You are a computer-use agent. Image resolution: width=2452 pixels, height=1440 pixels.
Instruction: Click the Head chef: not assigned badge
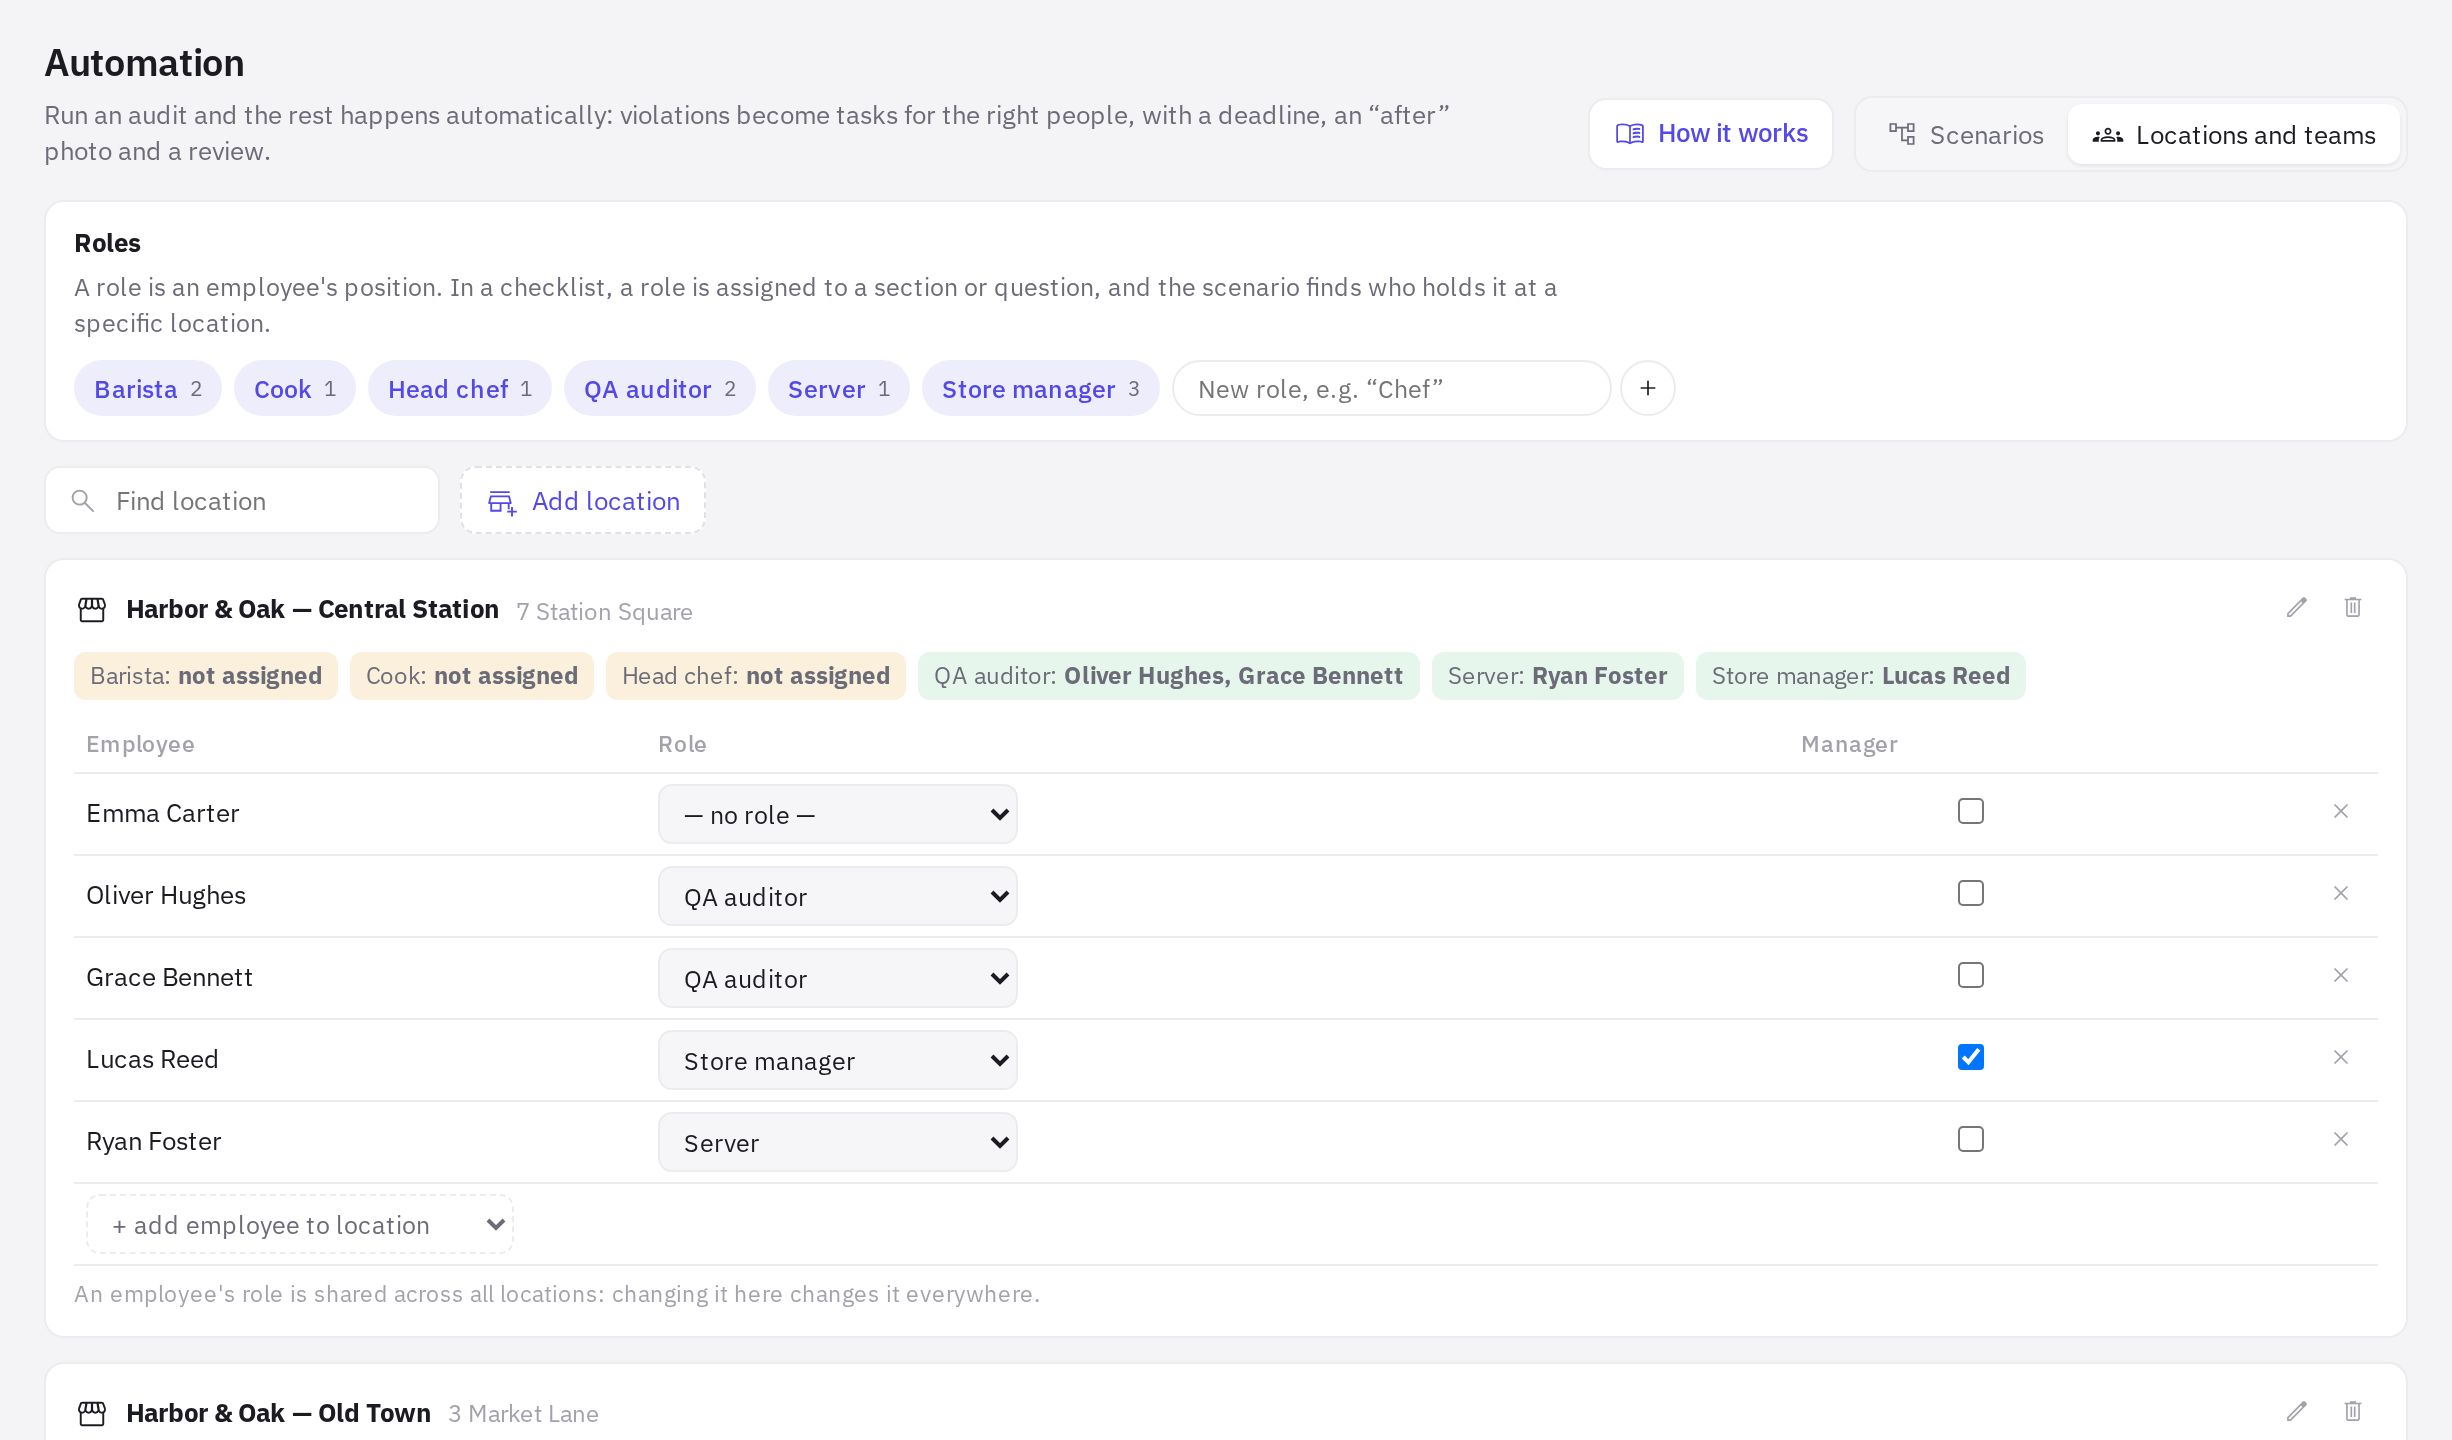click(x=756, y=676)
